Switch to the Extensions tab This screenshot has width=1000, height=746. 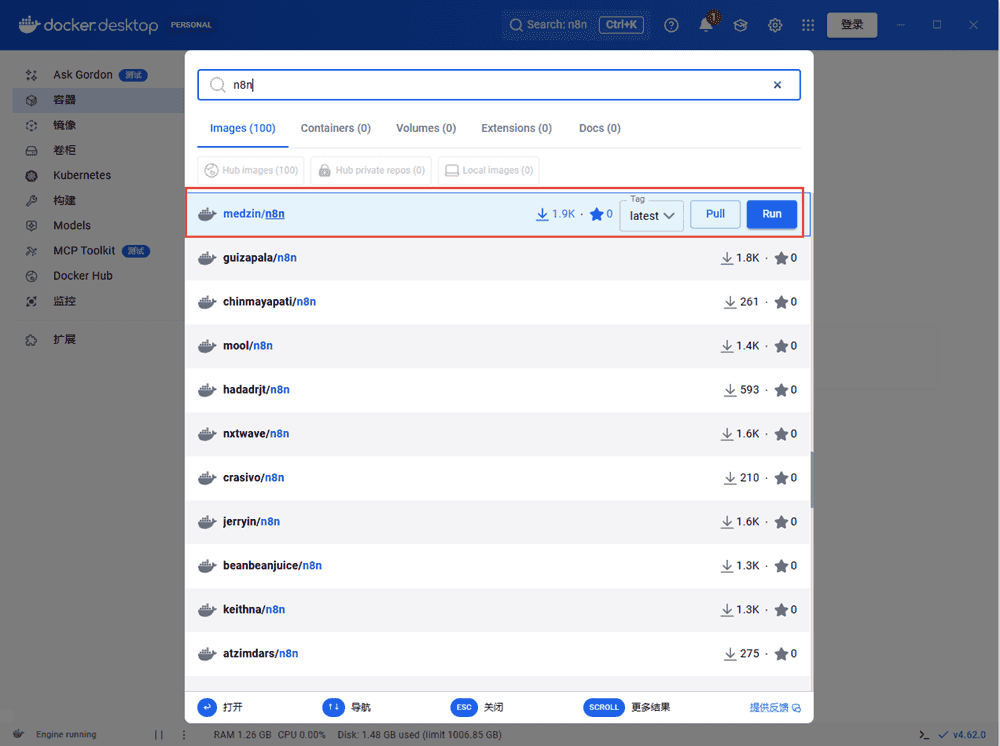click(516, 128)
